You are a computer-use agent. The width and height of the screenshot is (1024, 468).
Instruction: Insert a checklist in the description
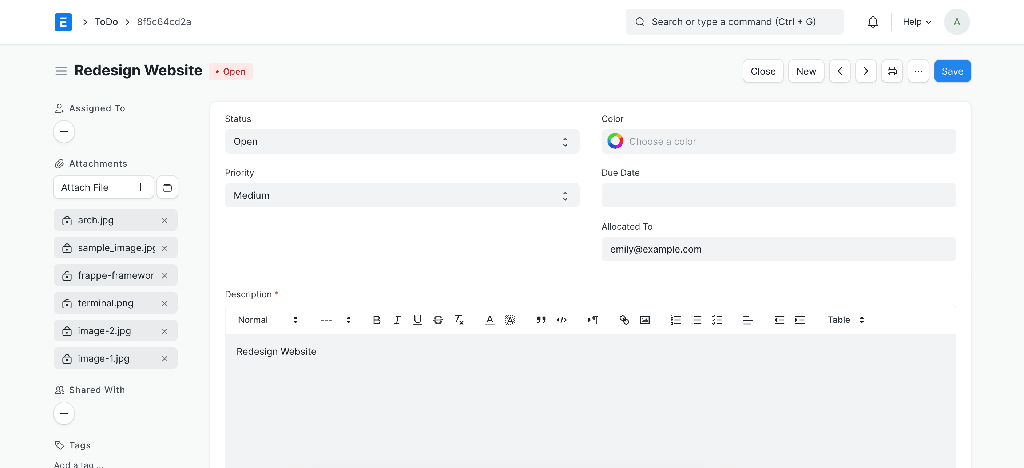[717, 320]
